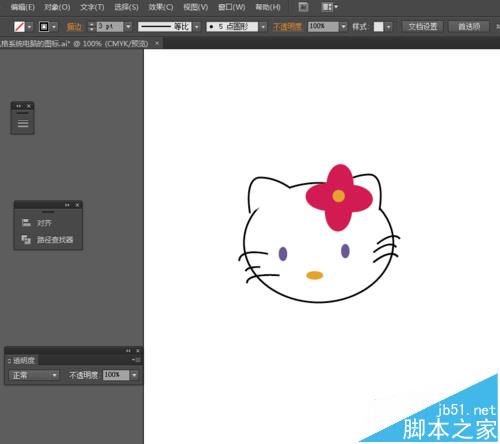Open the 窗口(W) Window menu

point(231,7)
